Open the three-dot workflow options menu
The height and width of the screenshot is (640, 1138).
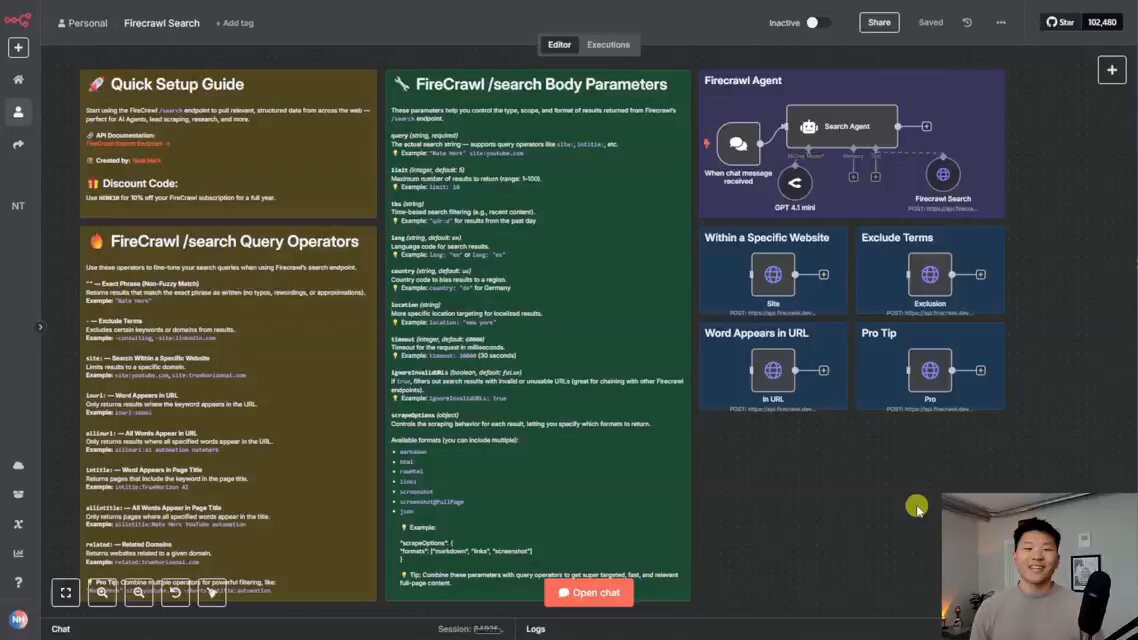tap(1001, 22)
